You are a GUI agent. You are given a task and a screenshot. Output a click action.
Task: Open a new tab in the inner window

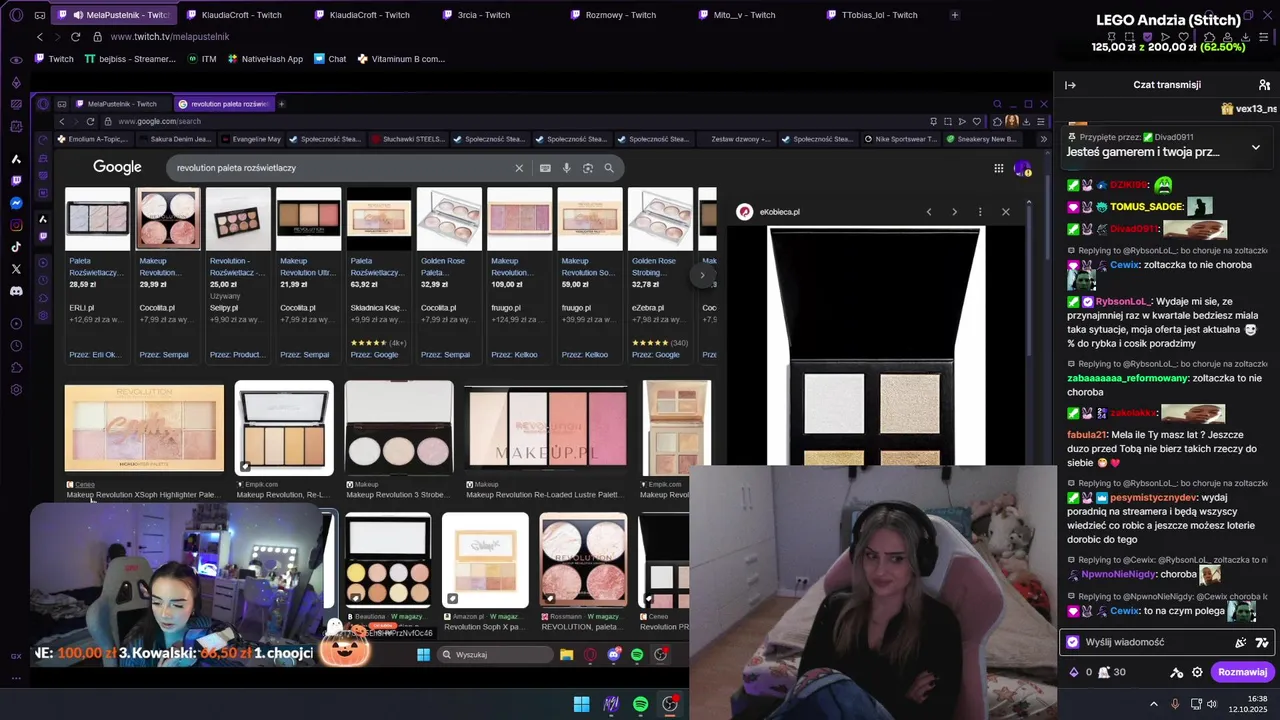click(281, 104)
